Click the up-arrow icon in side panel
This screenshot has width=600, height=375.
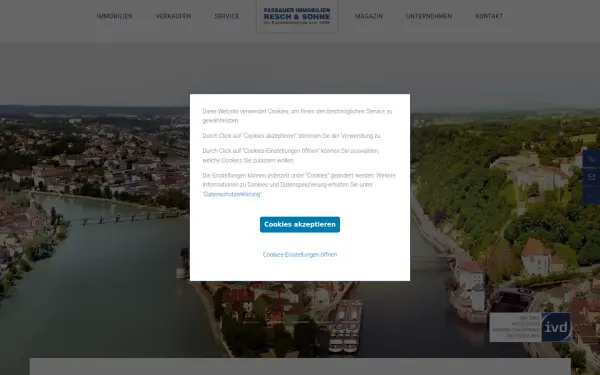pos(591,195)
